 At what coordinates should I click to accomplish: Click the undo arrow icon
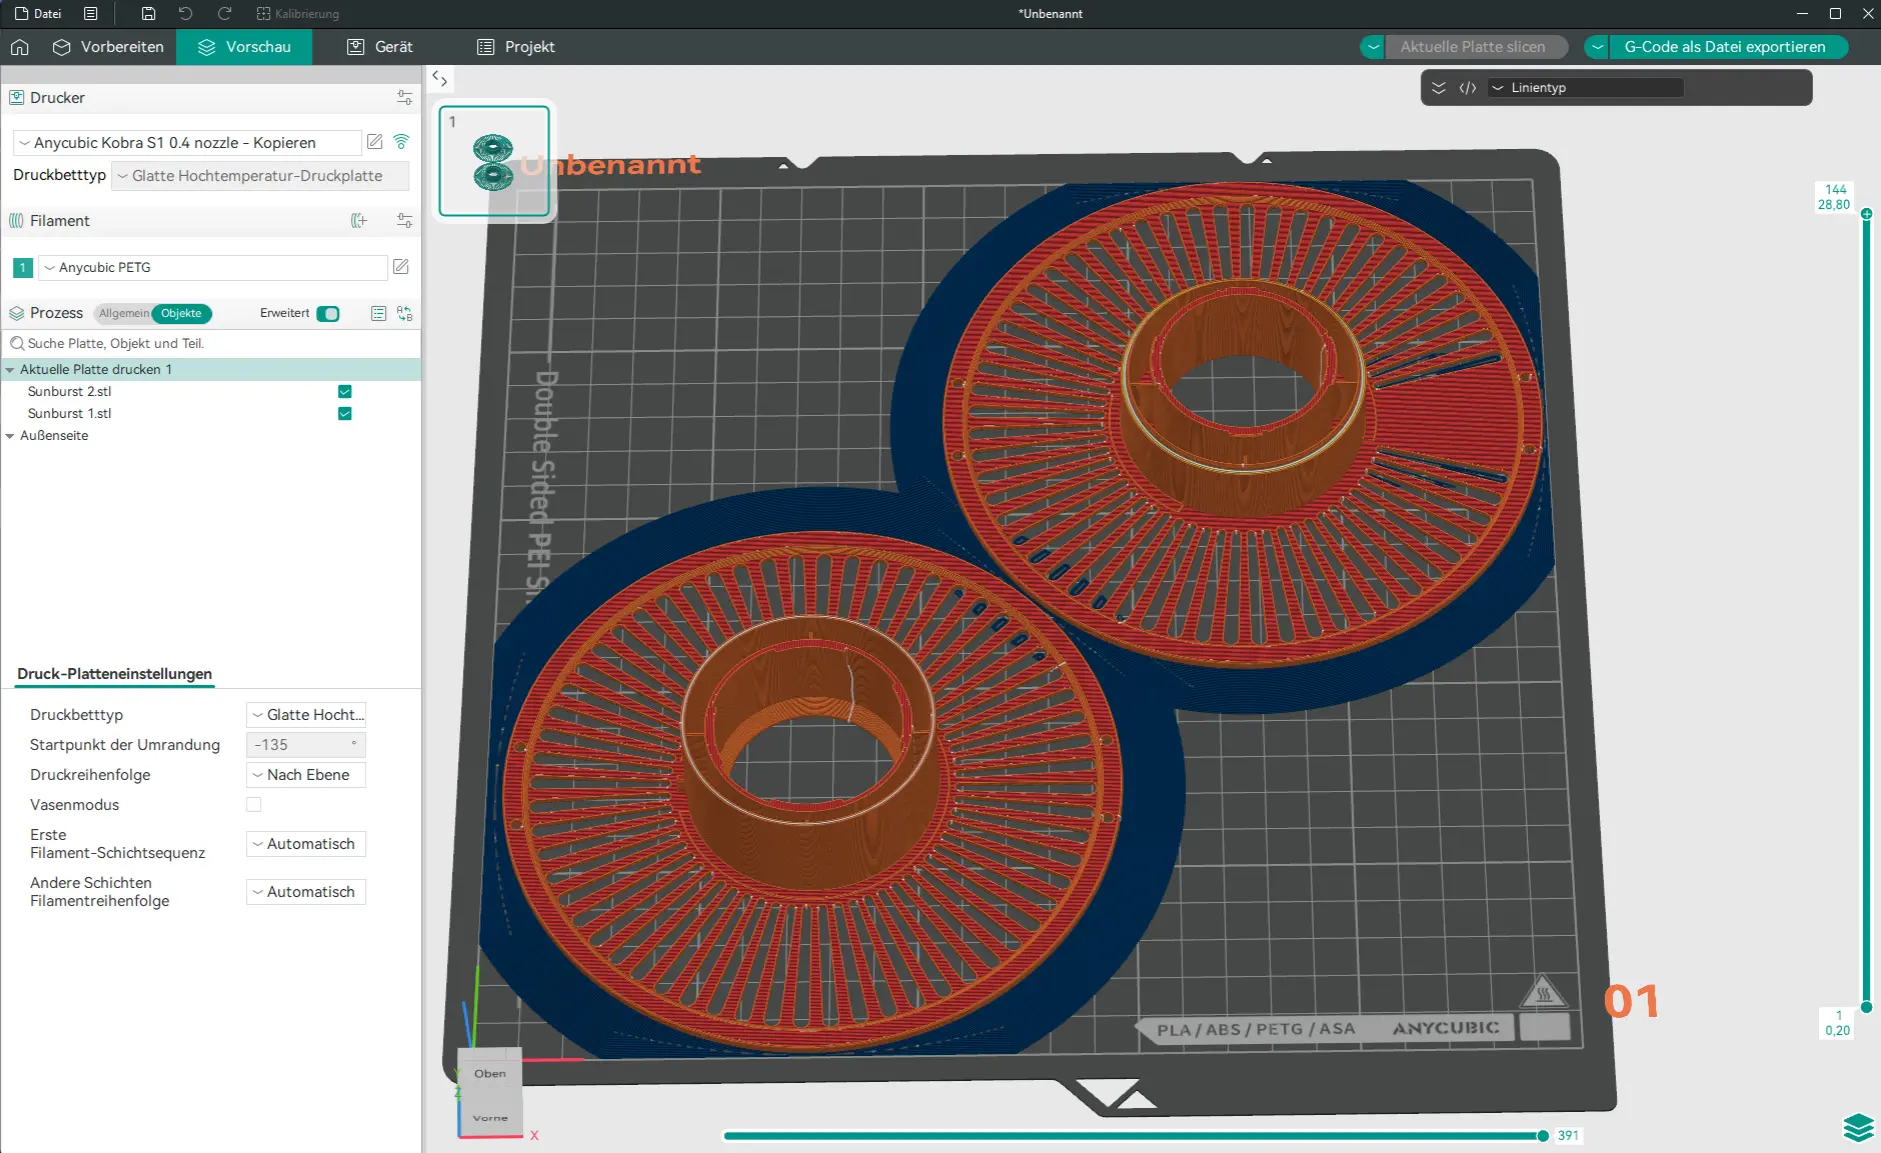click(186, 14)
